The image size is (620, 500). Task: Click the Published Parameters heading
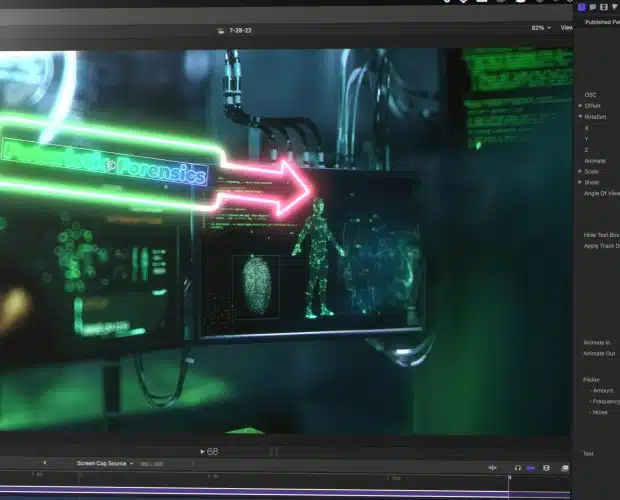(x=602, y=22)
